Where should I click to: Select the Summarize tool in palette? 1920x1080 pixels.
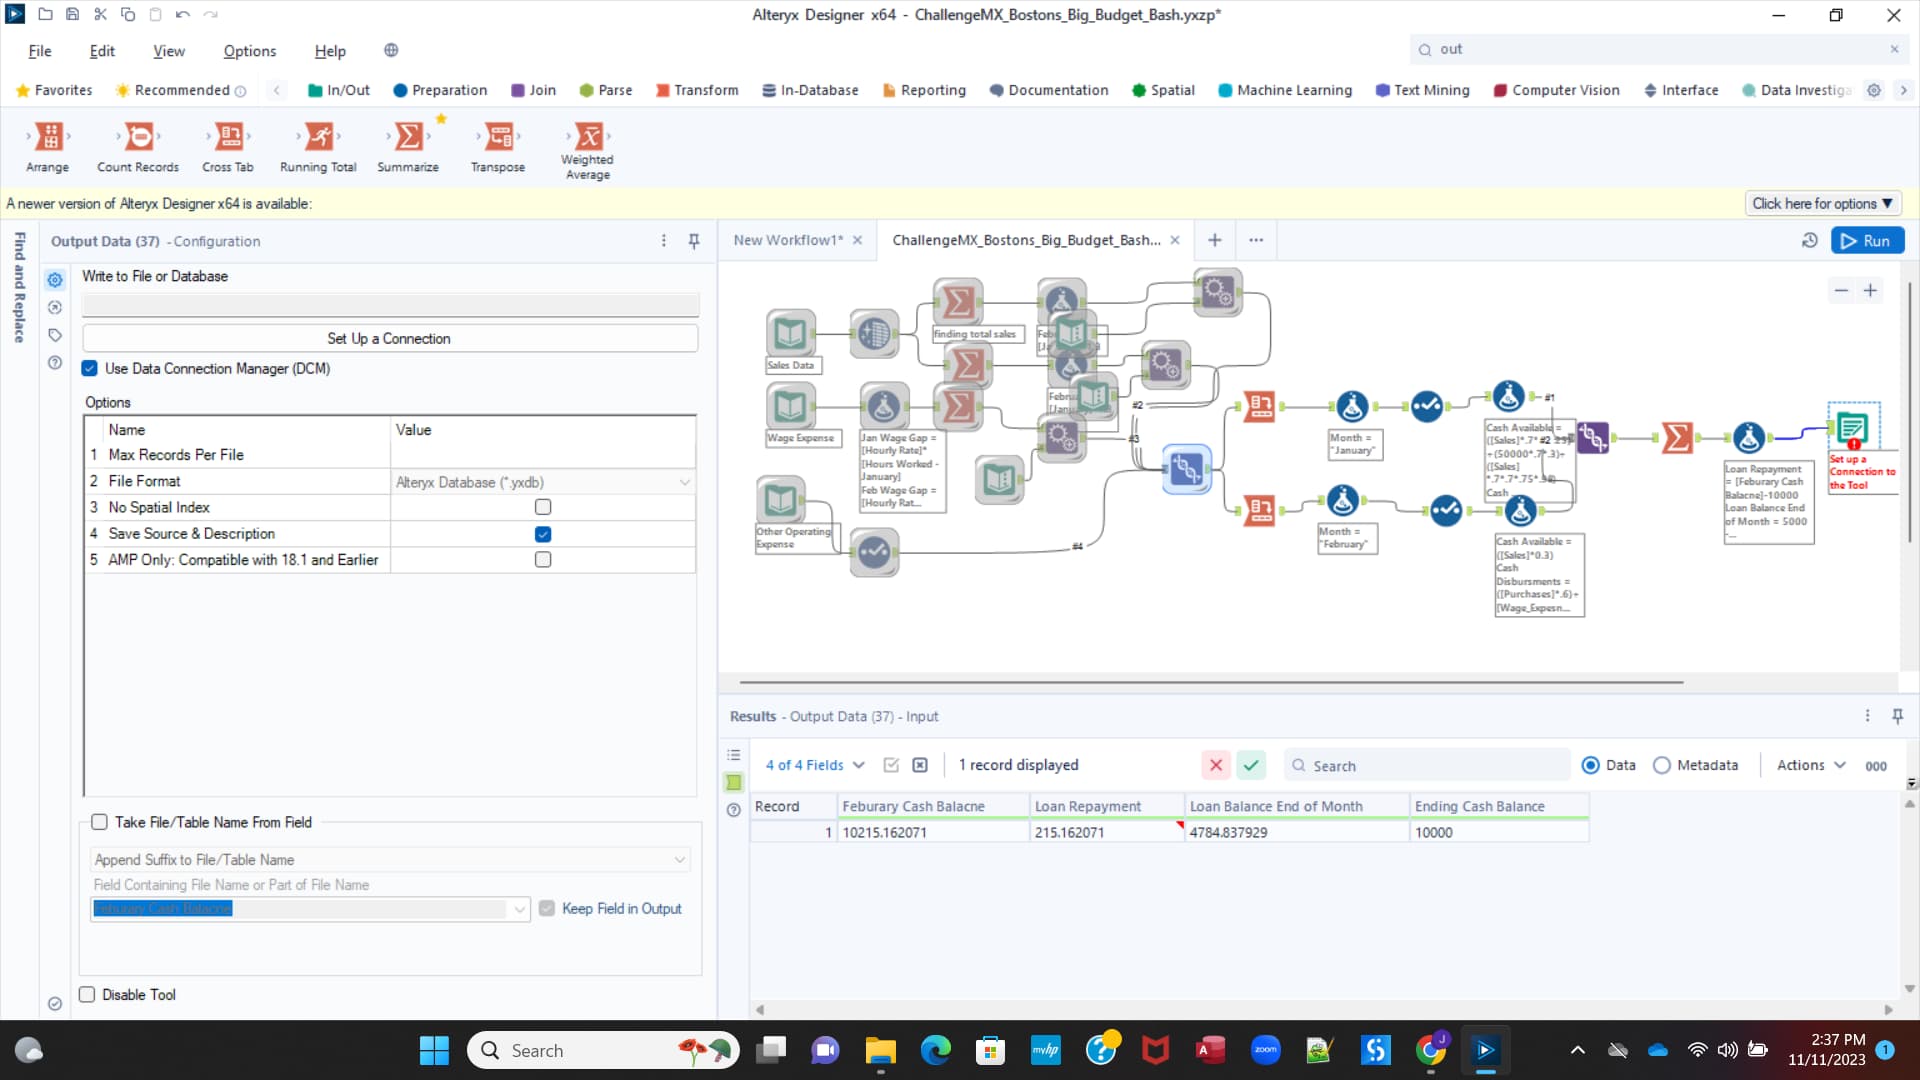pos(408,137)
